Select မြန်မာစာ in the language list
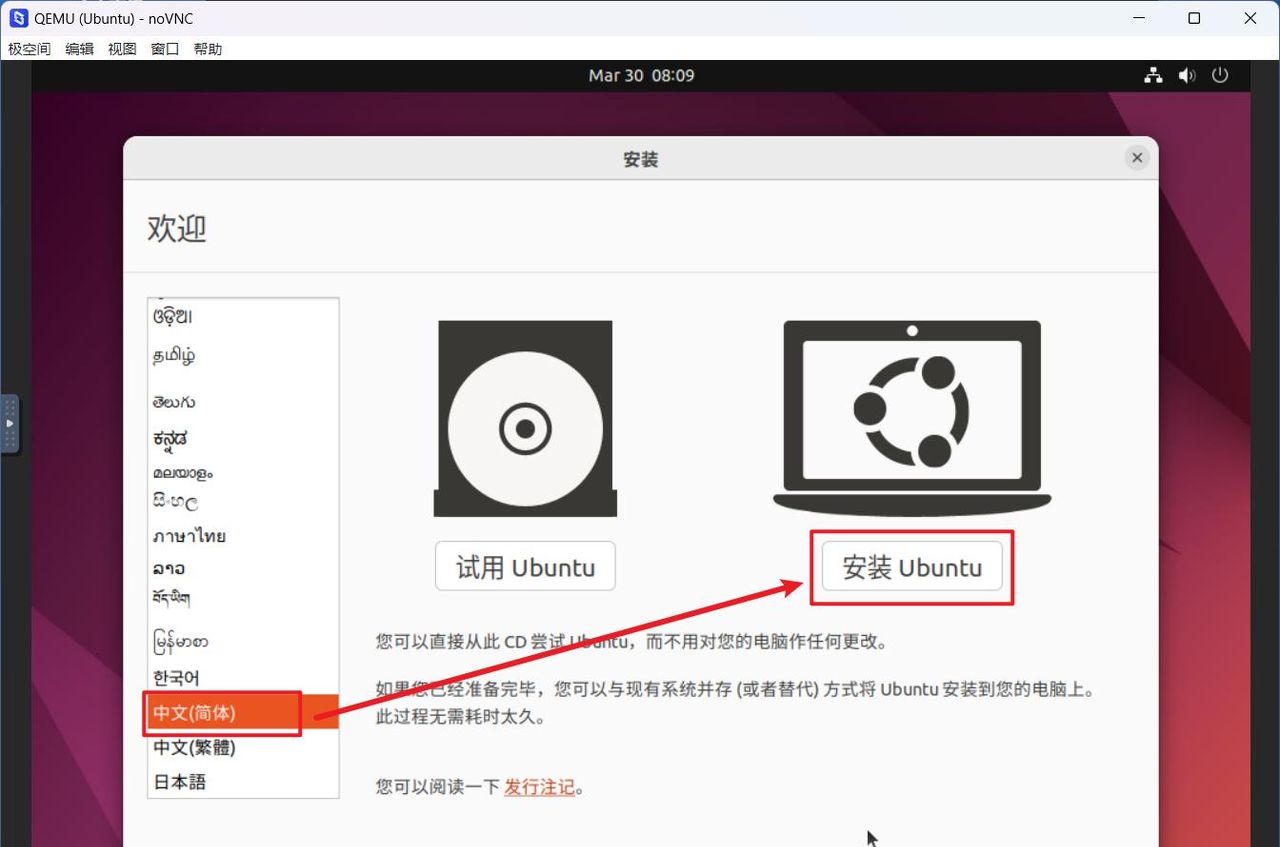This screenshot has height=847, width=1280. coord(243,642)
